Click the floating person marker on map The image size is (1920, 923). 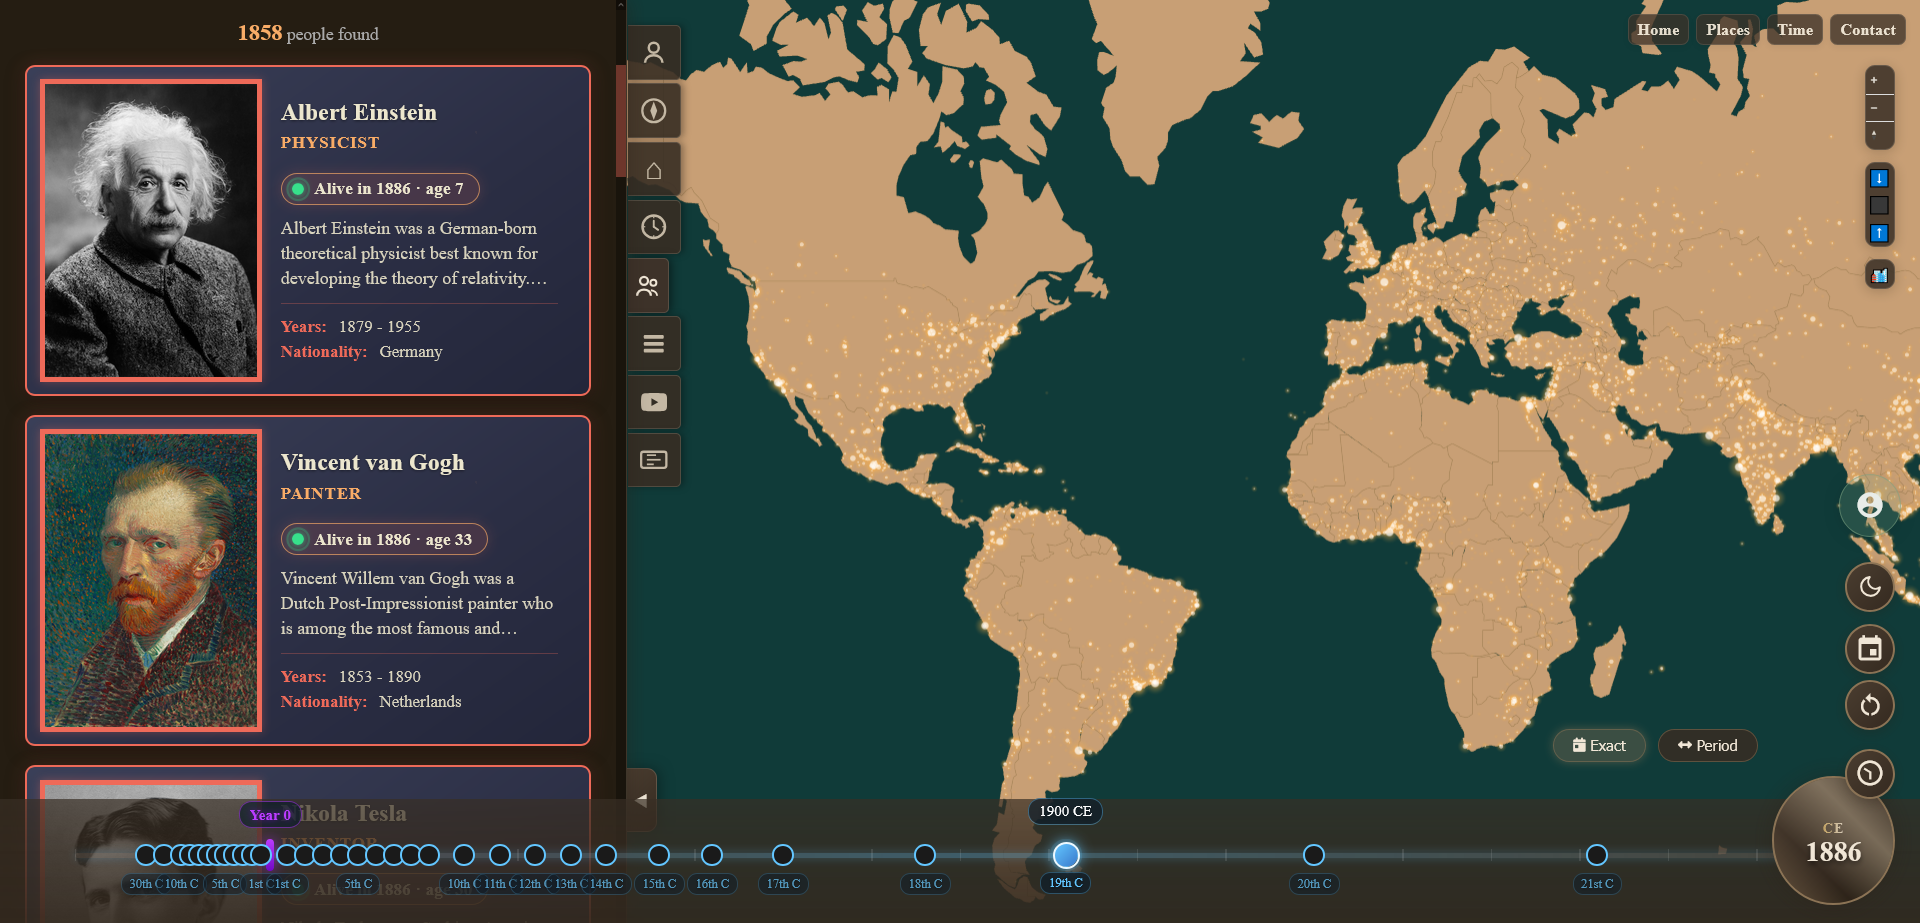[x=1870, y=505]
